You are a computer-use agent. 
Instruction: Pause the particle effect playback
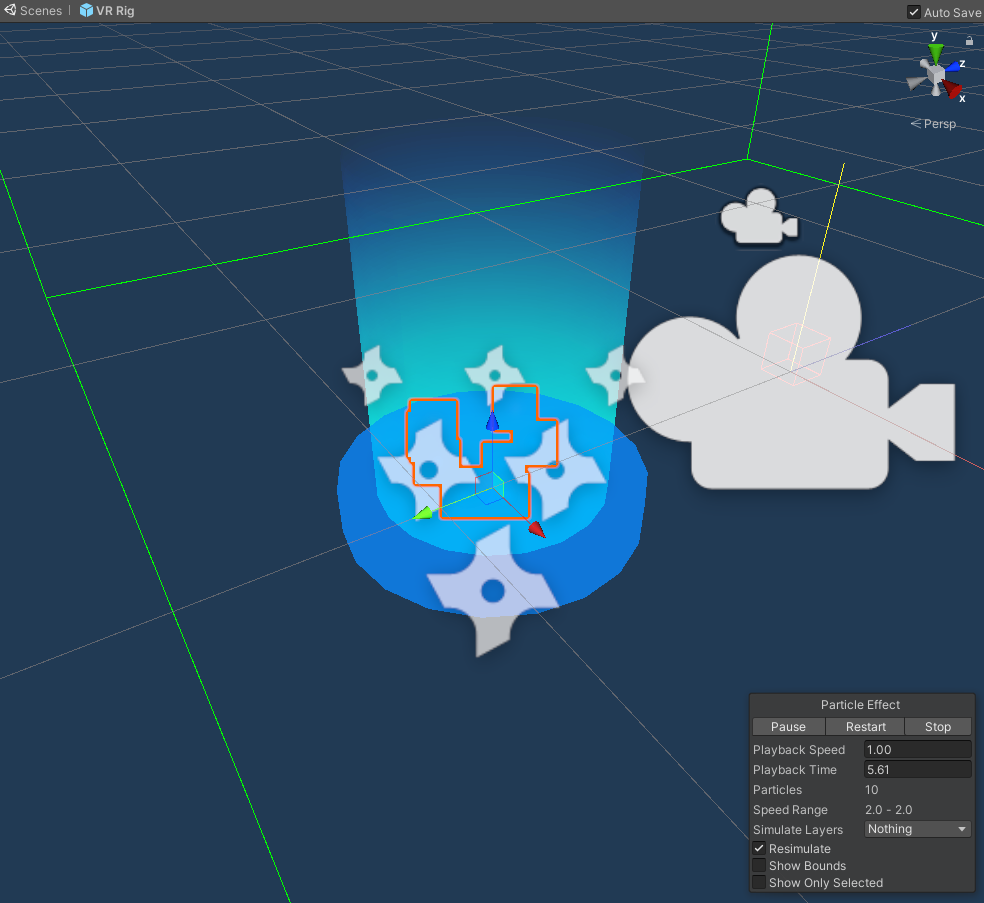pos(788,726)
